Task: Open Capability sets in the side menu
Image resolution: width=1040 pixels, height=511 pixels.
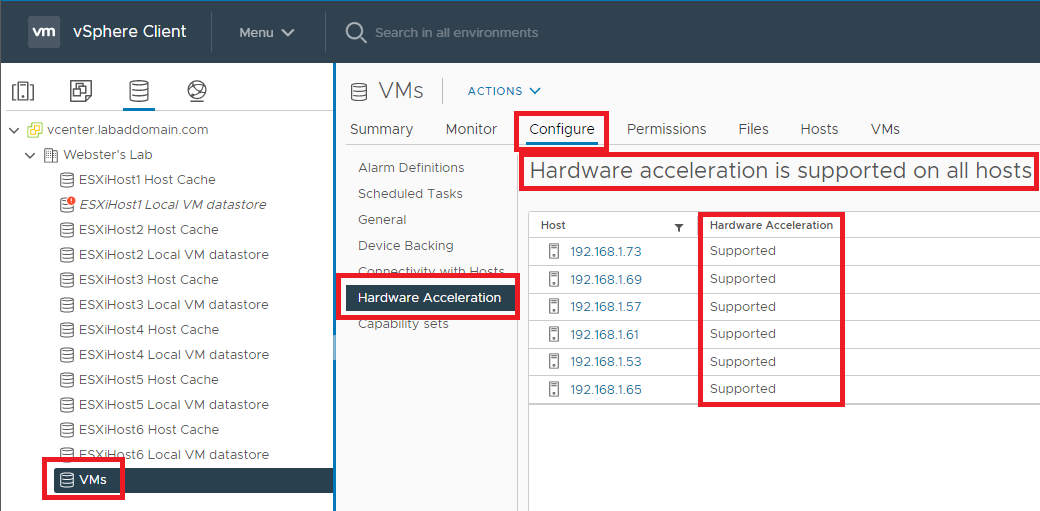Action: click(x=403, y=324)
